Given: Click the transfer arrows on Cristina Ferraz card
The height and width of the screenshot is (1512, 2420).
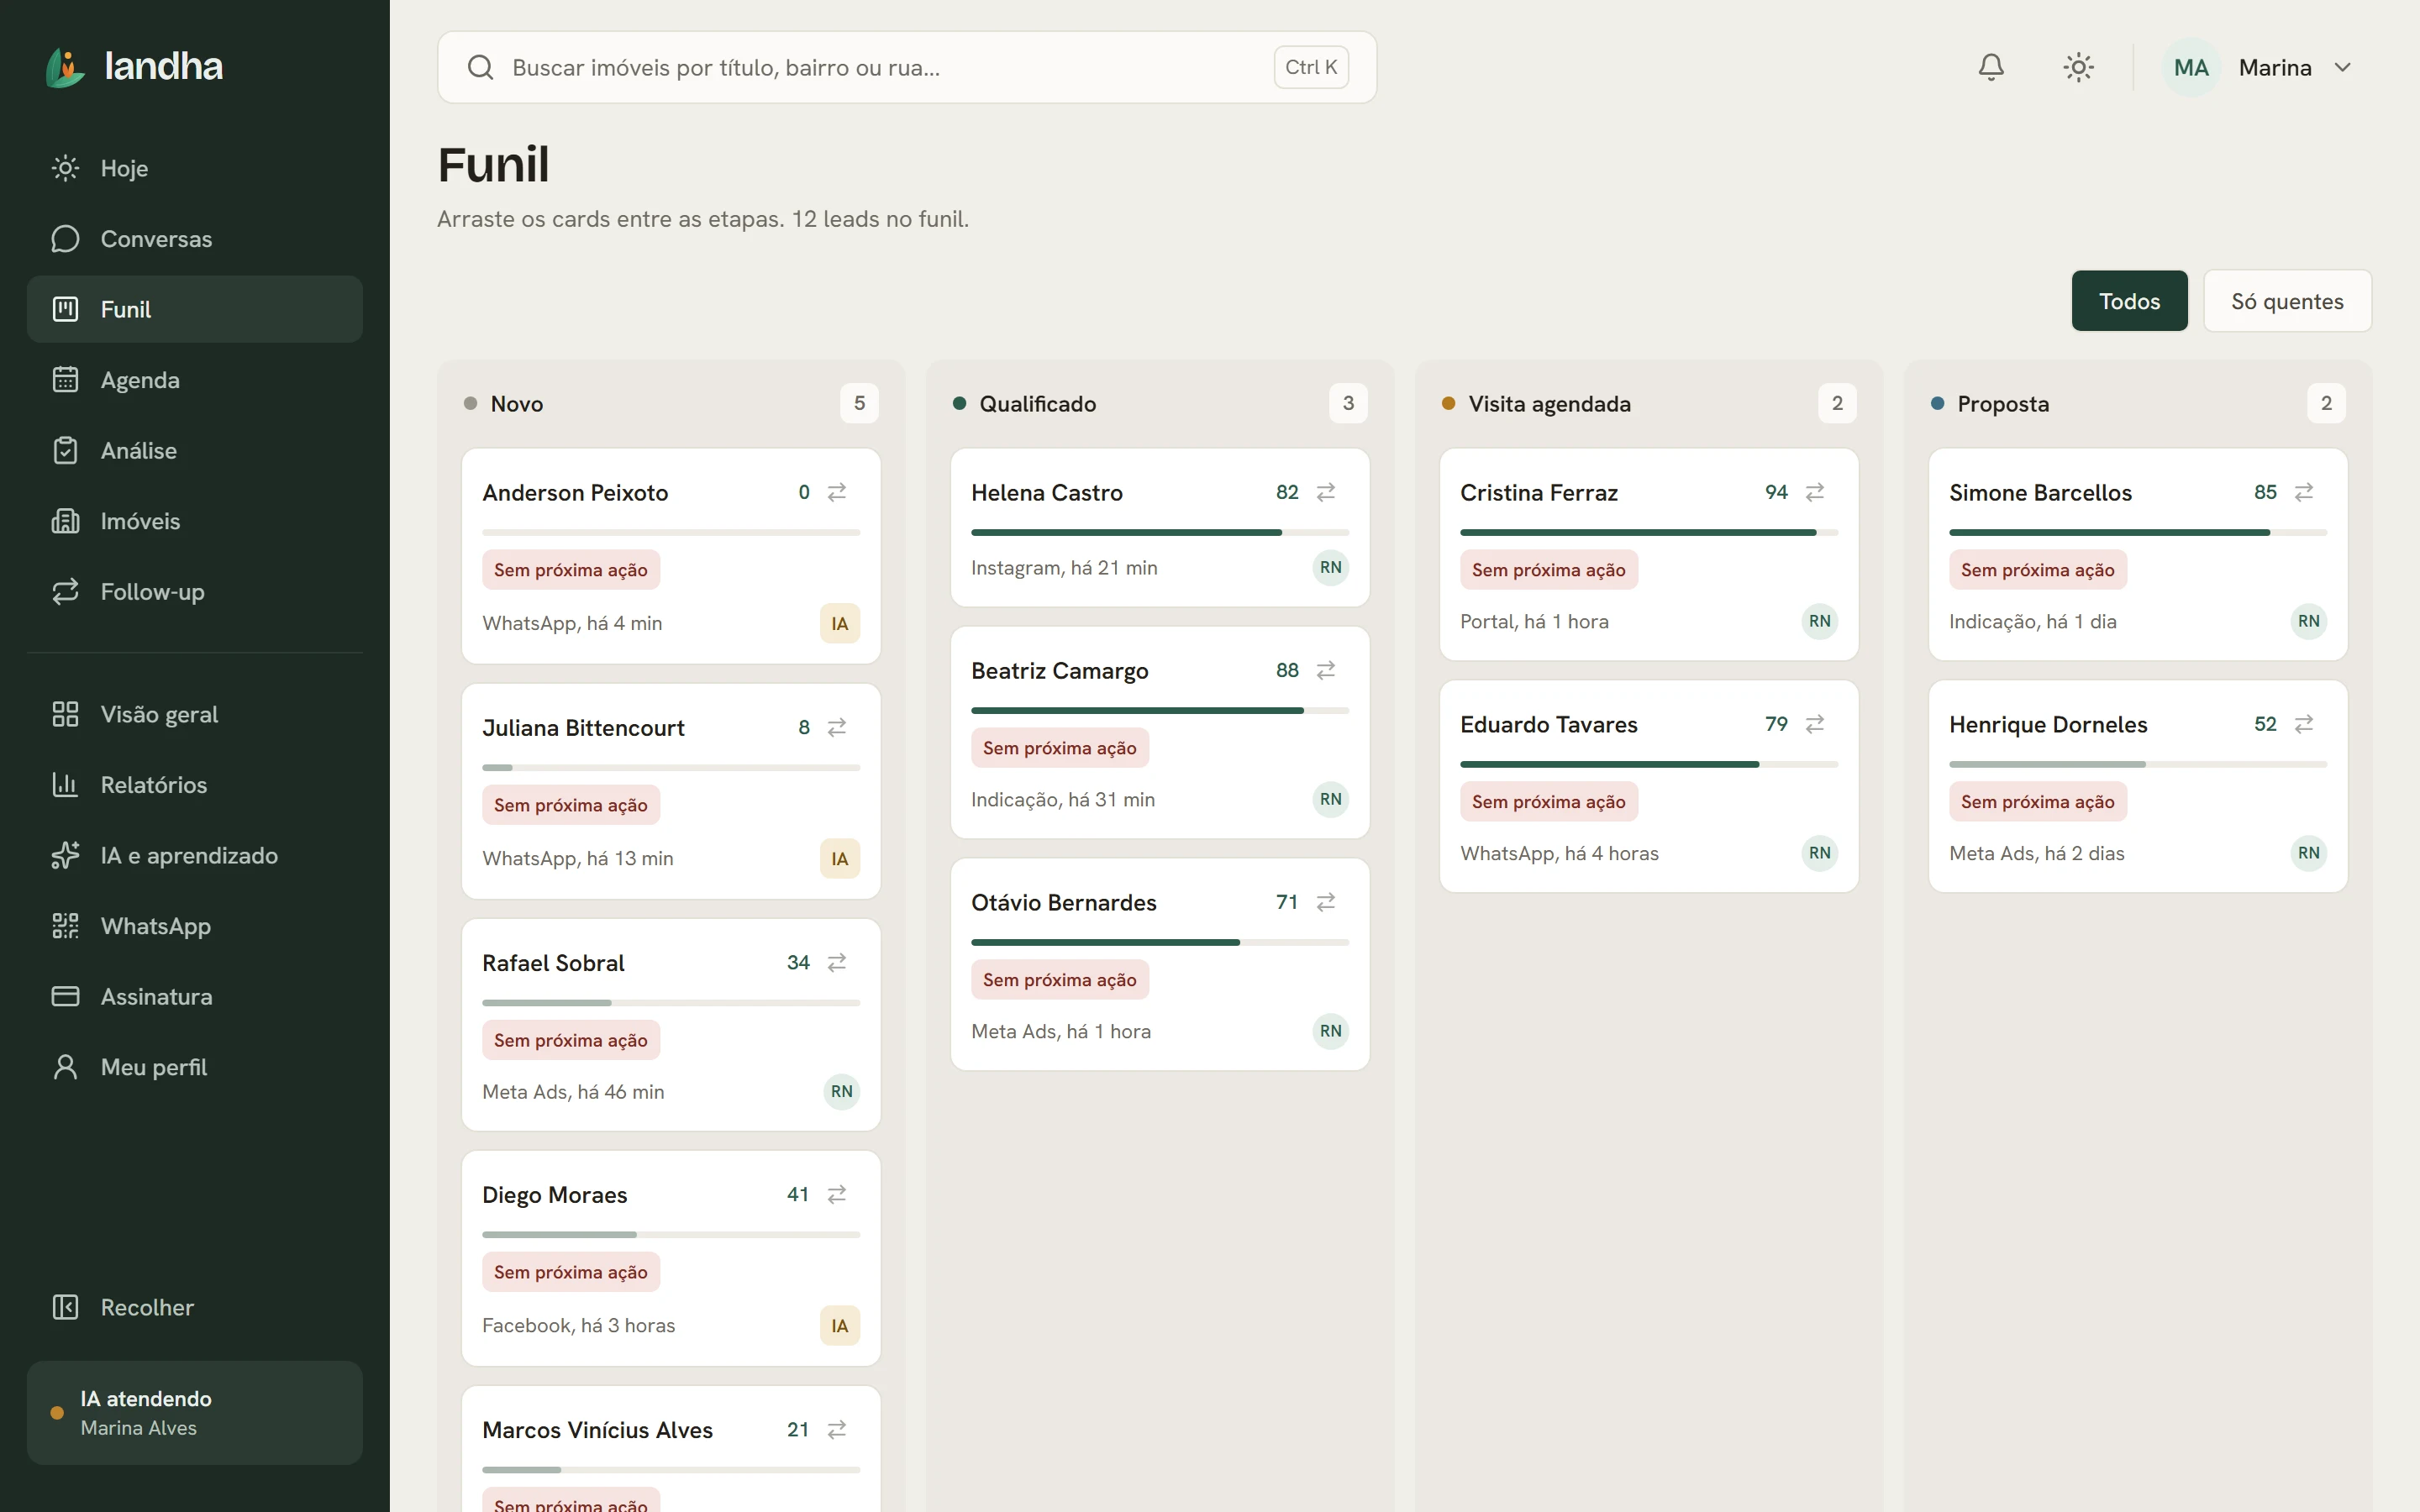Looking at the screenshot, I should (x=1815, y=492).
